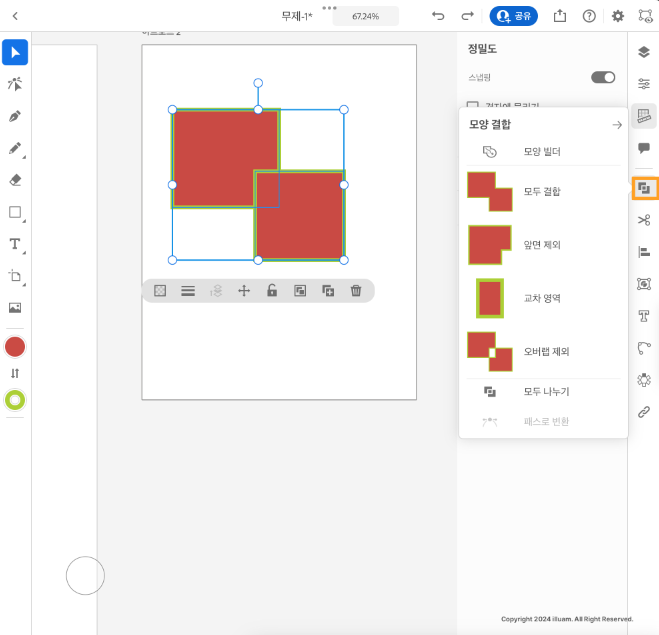Click the group icon in floating toolbar

[x=300, y=290]
